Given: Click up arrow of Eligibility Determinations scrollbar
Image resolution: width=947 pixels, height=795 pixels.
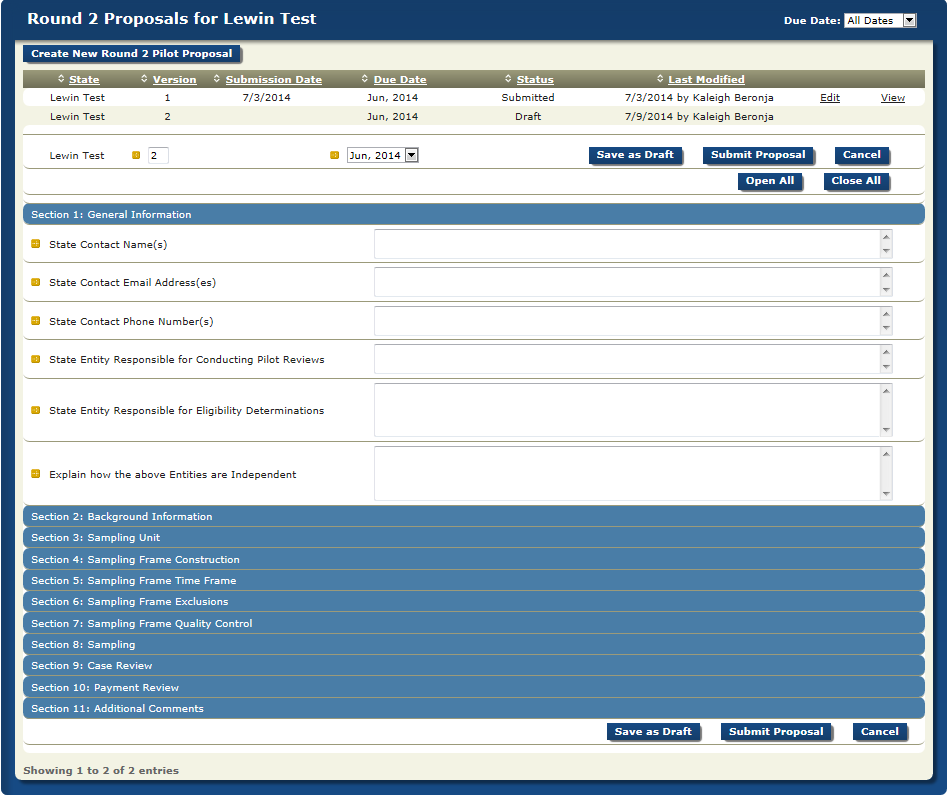Looking at the screenshot, I should tap(886, 391).
